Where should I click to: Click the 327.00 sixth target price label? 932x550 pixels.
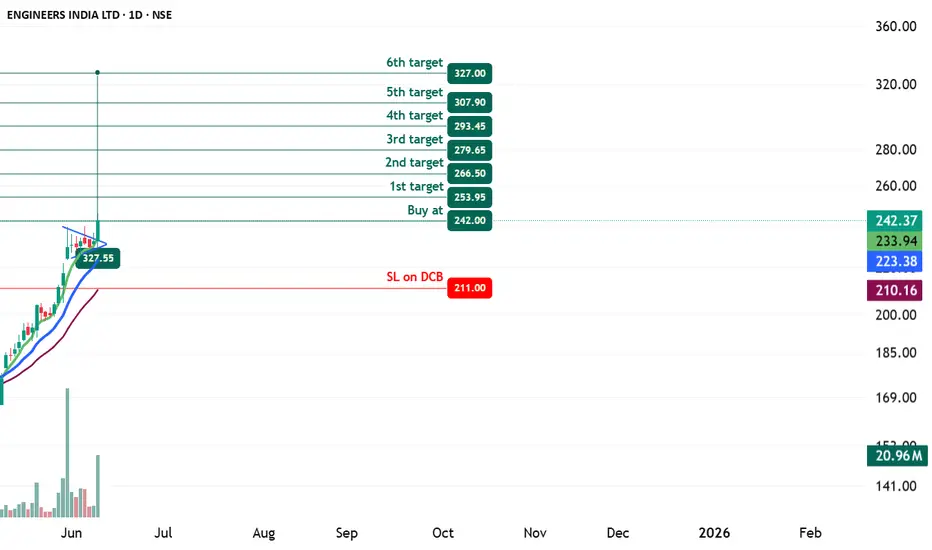tap(470, 73)
